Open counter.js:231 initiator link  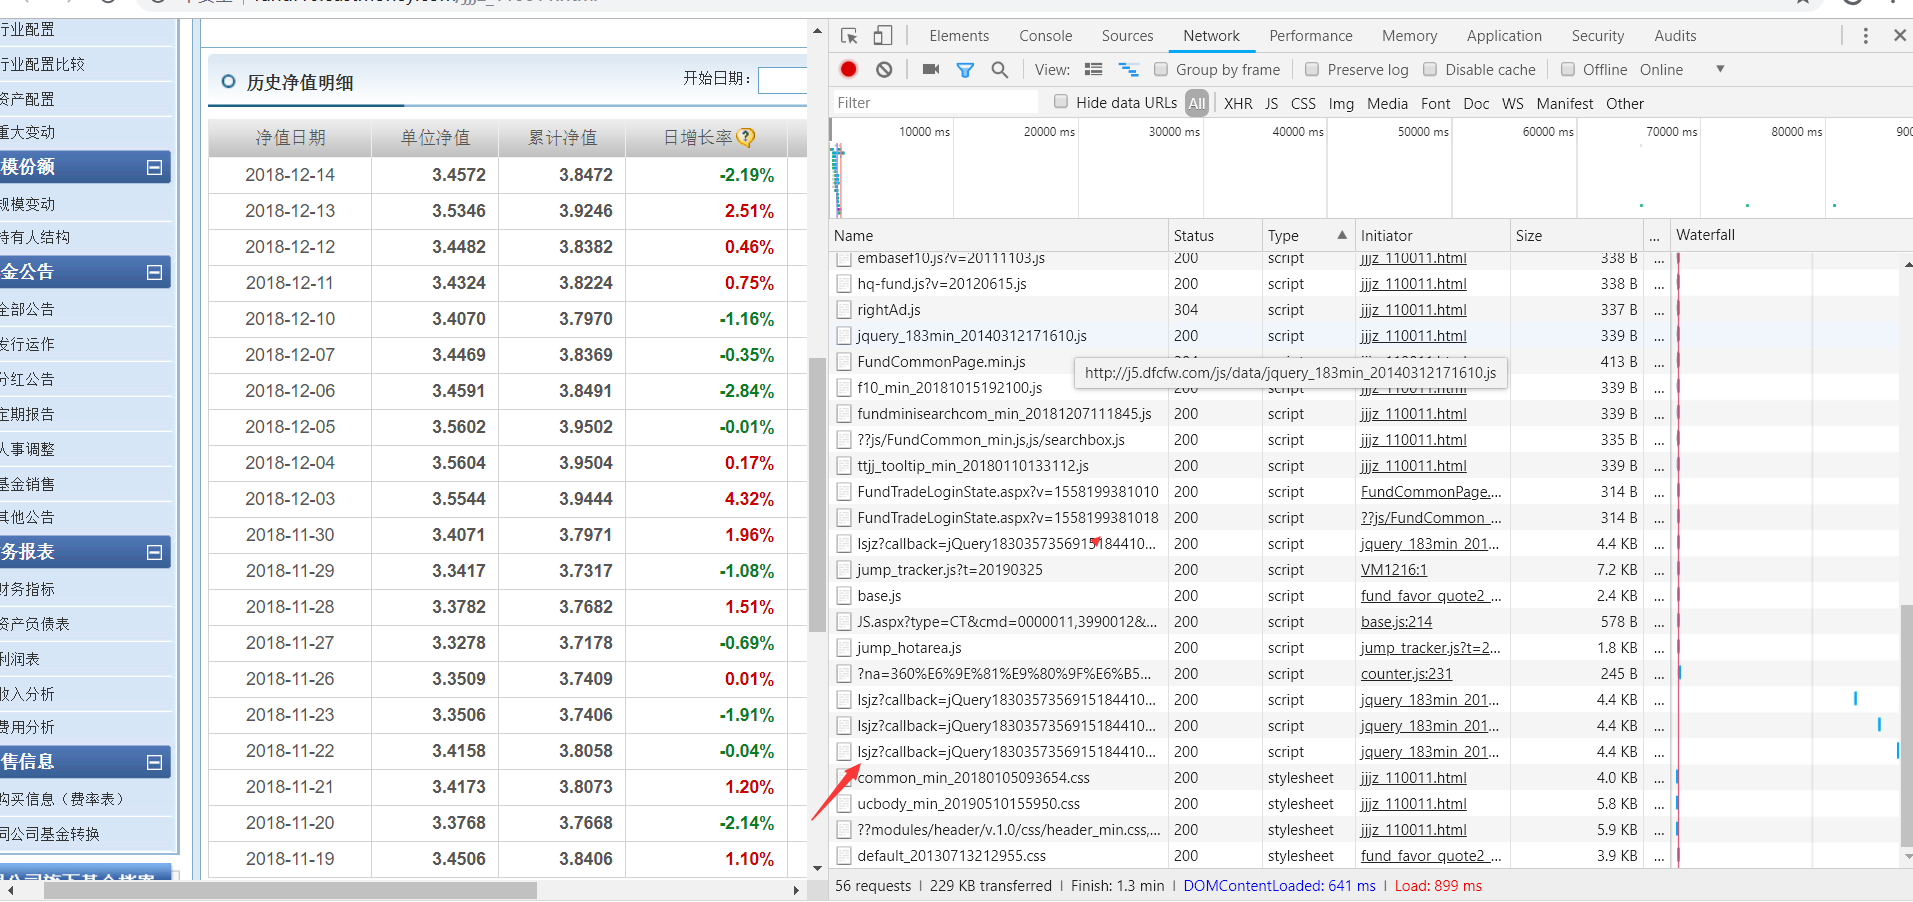[x=1406, y=674]
